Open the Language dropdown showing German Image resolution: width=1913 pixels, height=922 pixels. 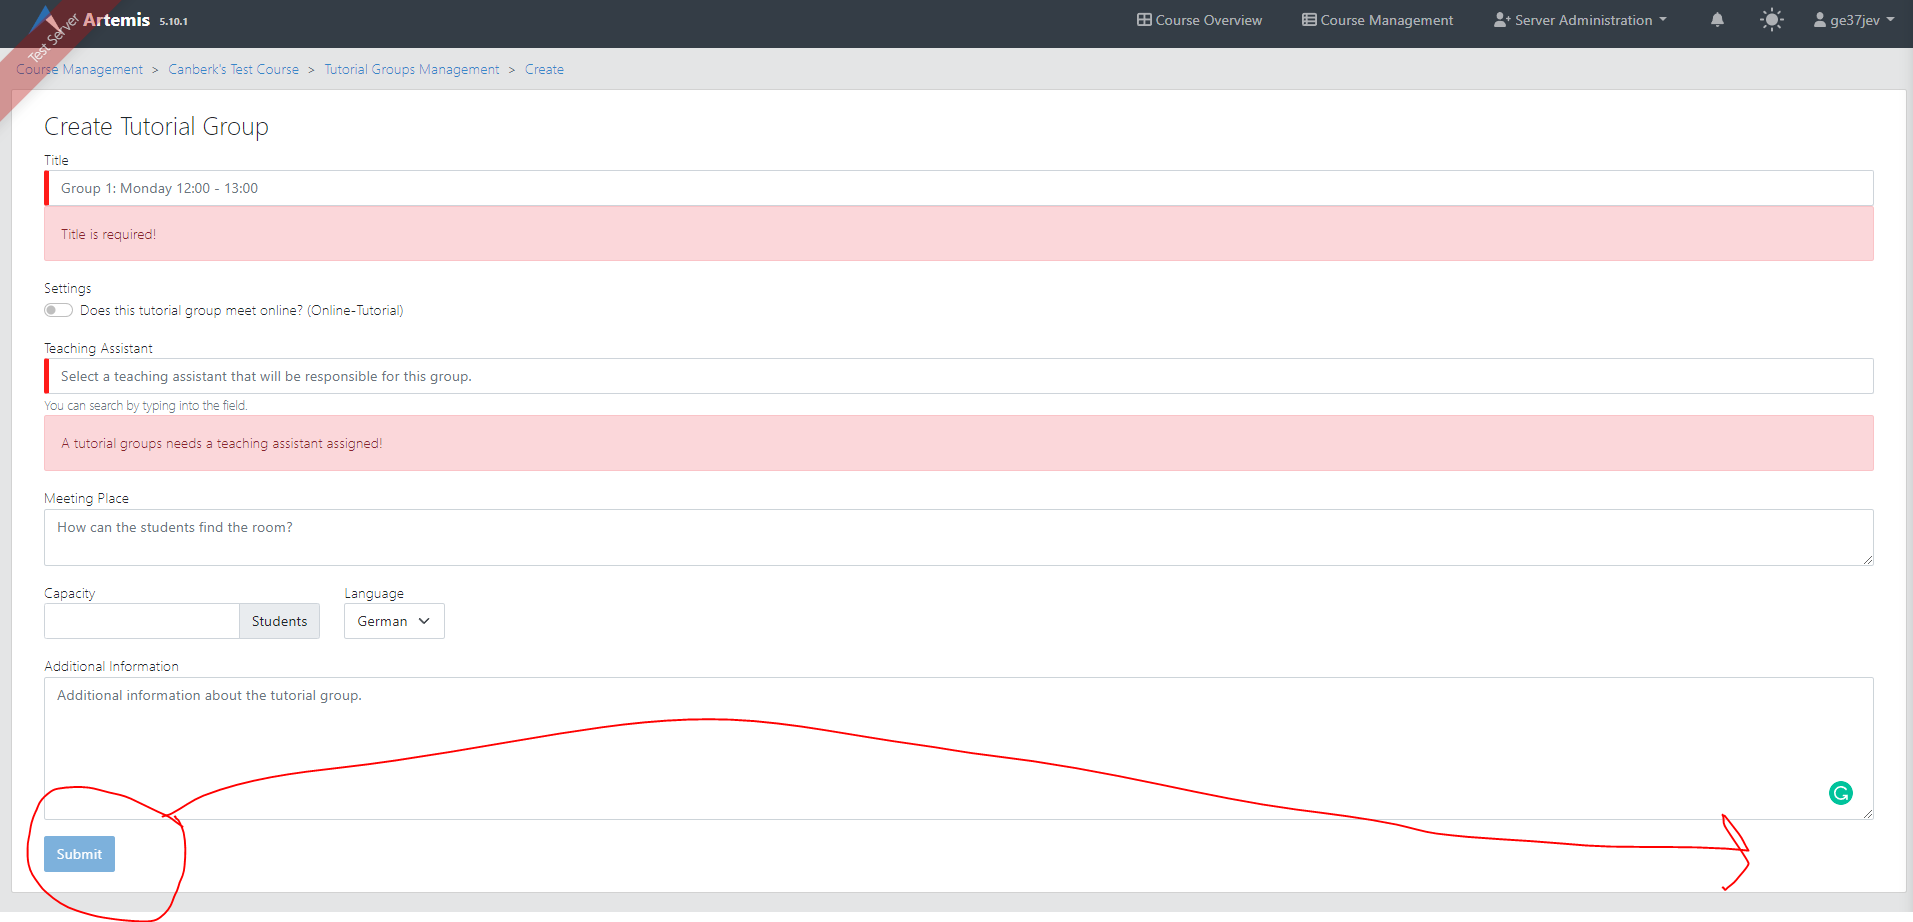[x=394, y=621]
